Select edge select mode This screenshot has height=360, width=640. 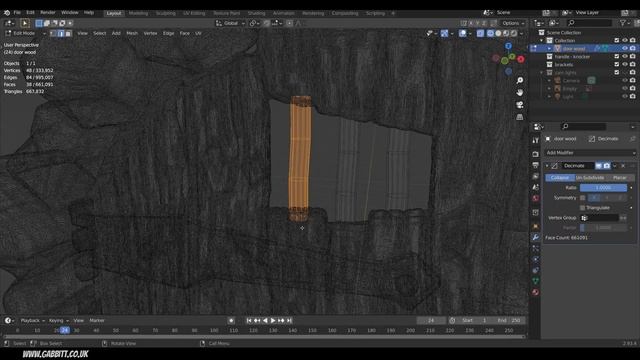61,33
